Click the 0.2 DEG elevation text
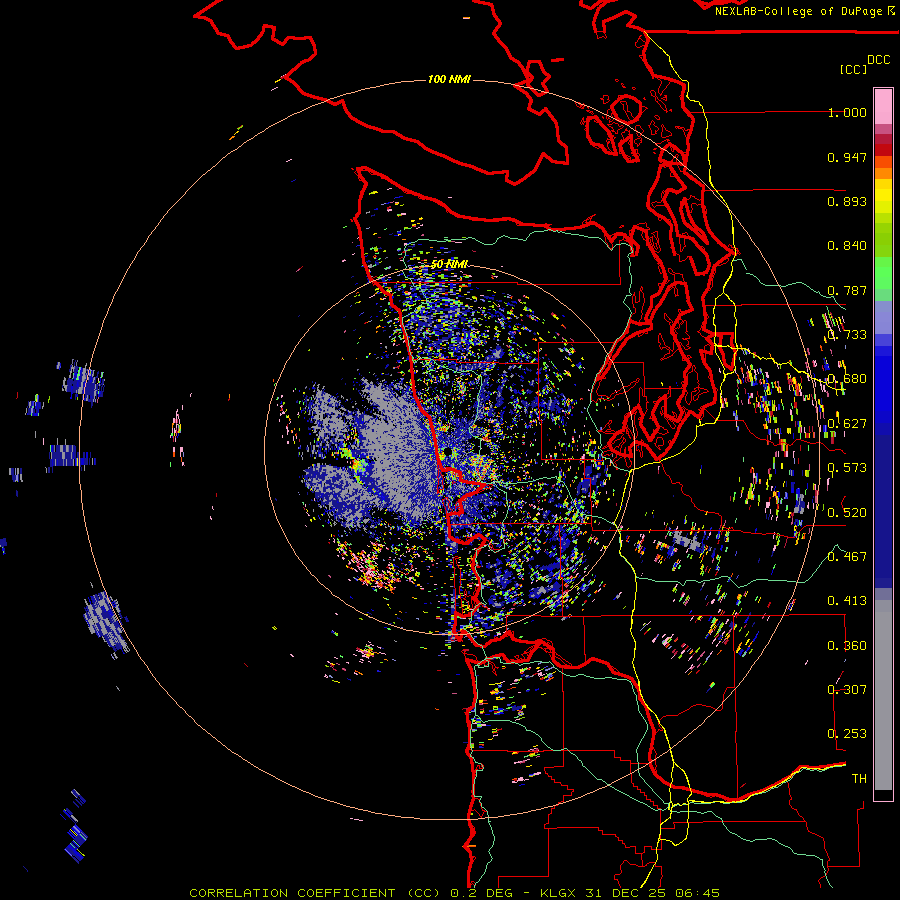The width and height of the screenshot is (900, 900). pos(481,893)
